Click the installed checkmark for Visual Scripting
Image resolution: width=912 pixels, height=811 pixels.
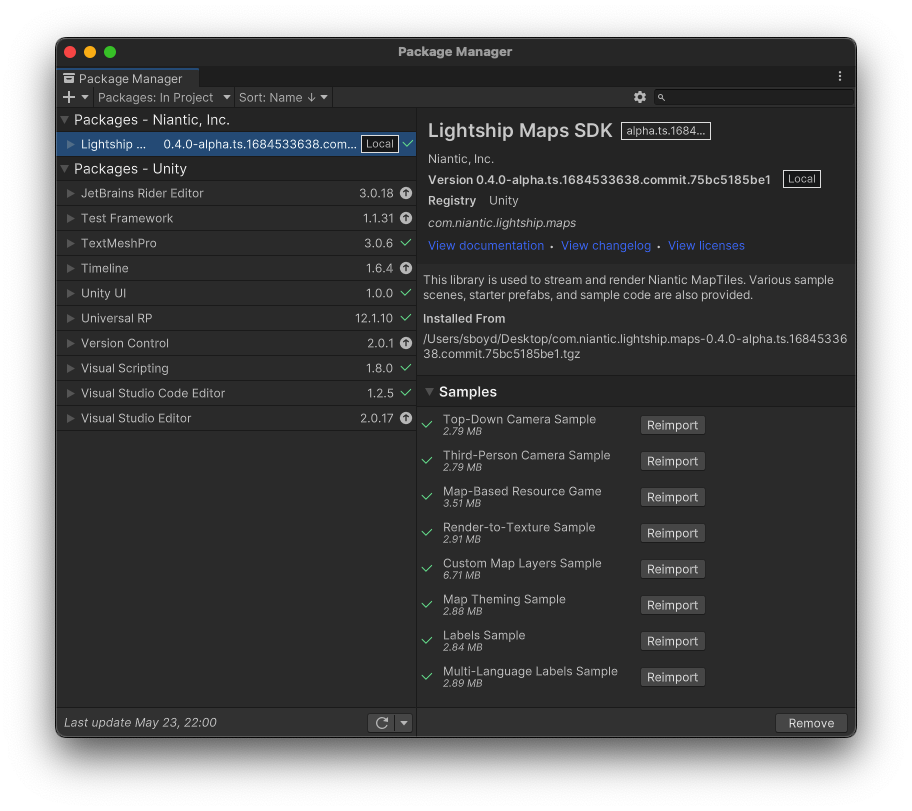[406, 368]
